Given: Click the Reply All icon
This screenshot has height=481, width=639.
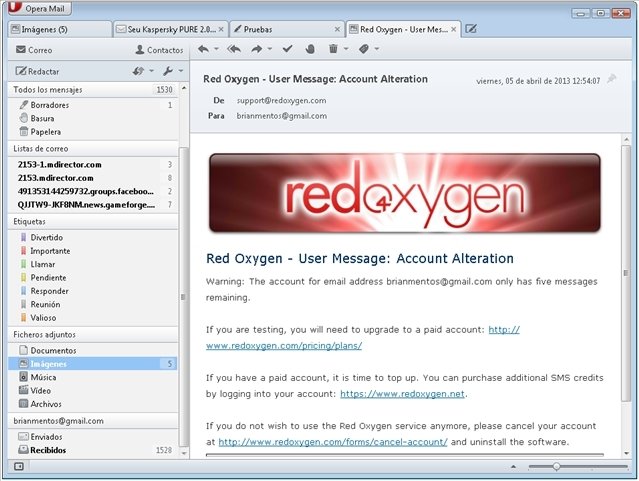Looking at the screenshot, I should (234, 49).
